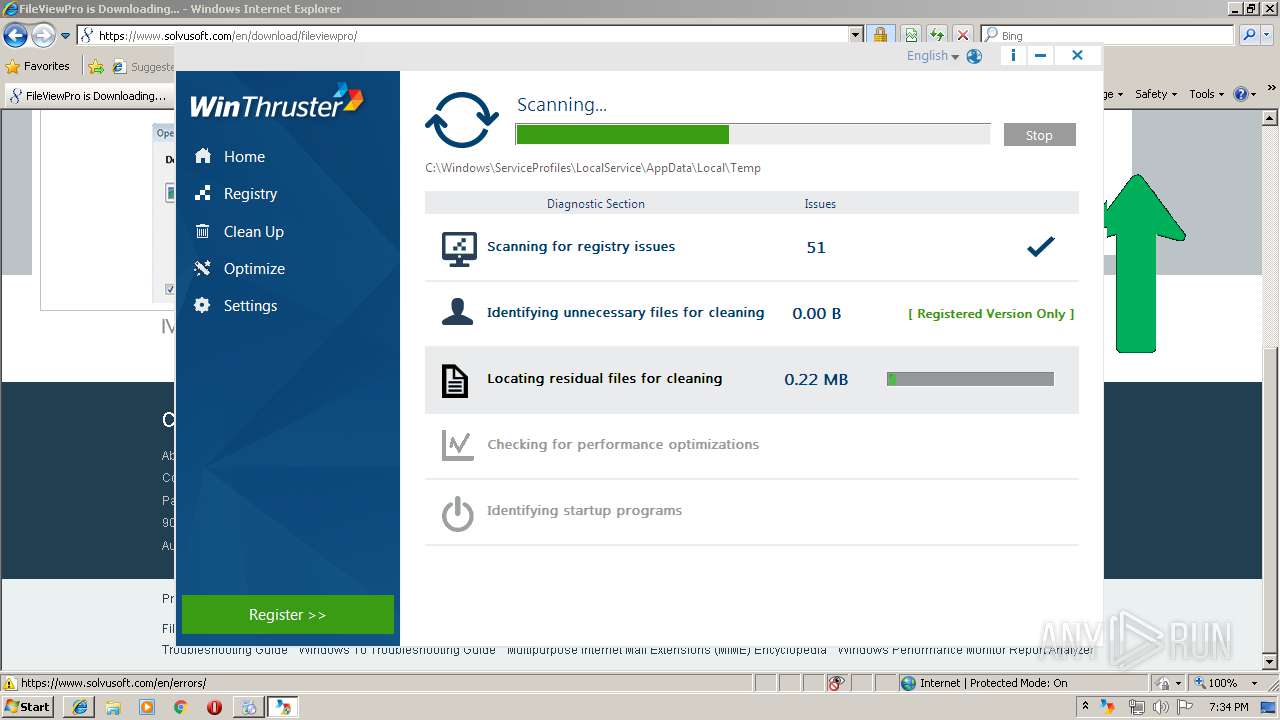This screenshot has width=1280, height=720.
Task: Click the 0.22 MB residual size value
Action: pyautogui.click(x=816, y=380)
